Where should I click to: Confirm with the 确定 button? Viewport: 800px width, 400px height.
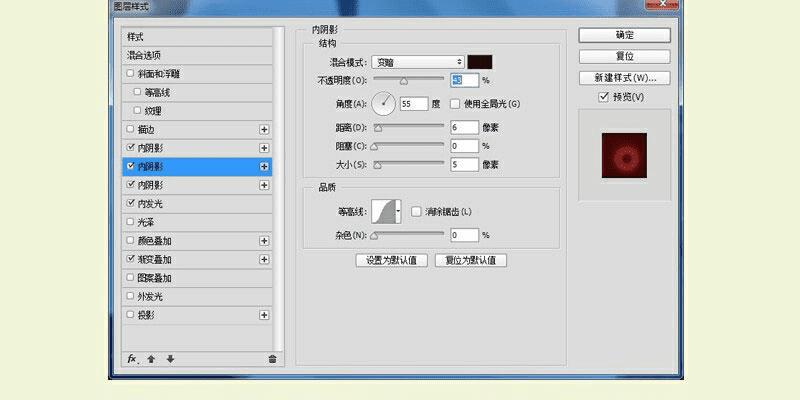(x=624, y=35)
